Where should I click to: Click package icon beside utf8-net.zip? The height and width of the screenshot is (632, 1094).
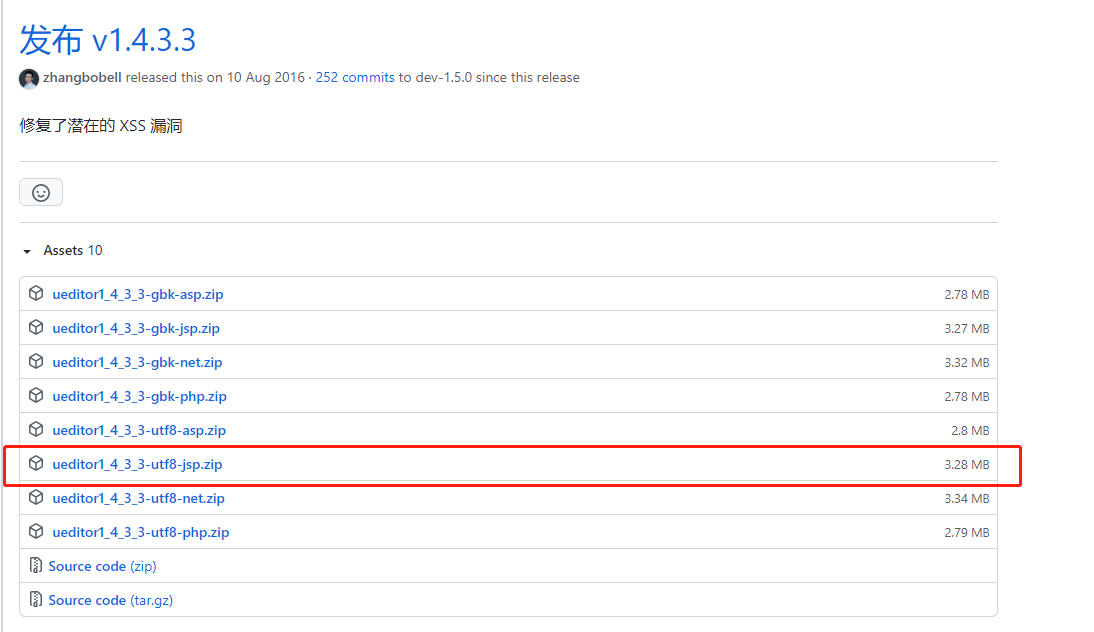36,497
